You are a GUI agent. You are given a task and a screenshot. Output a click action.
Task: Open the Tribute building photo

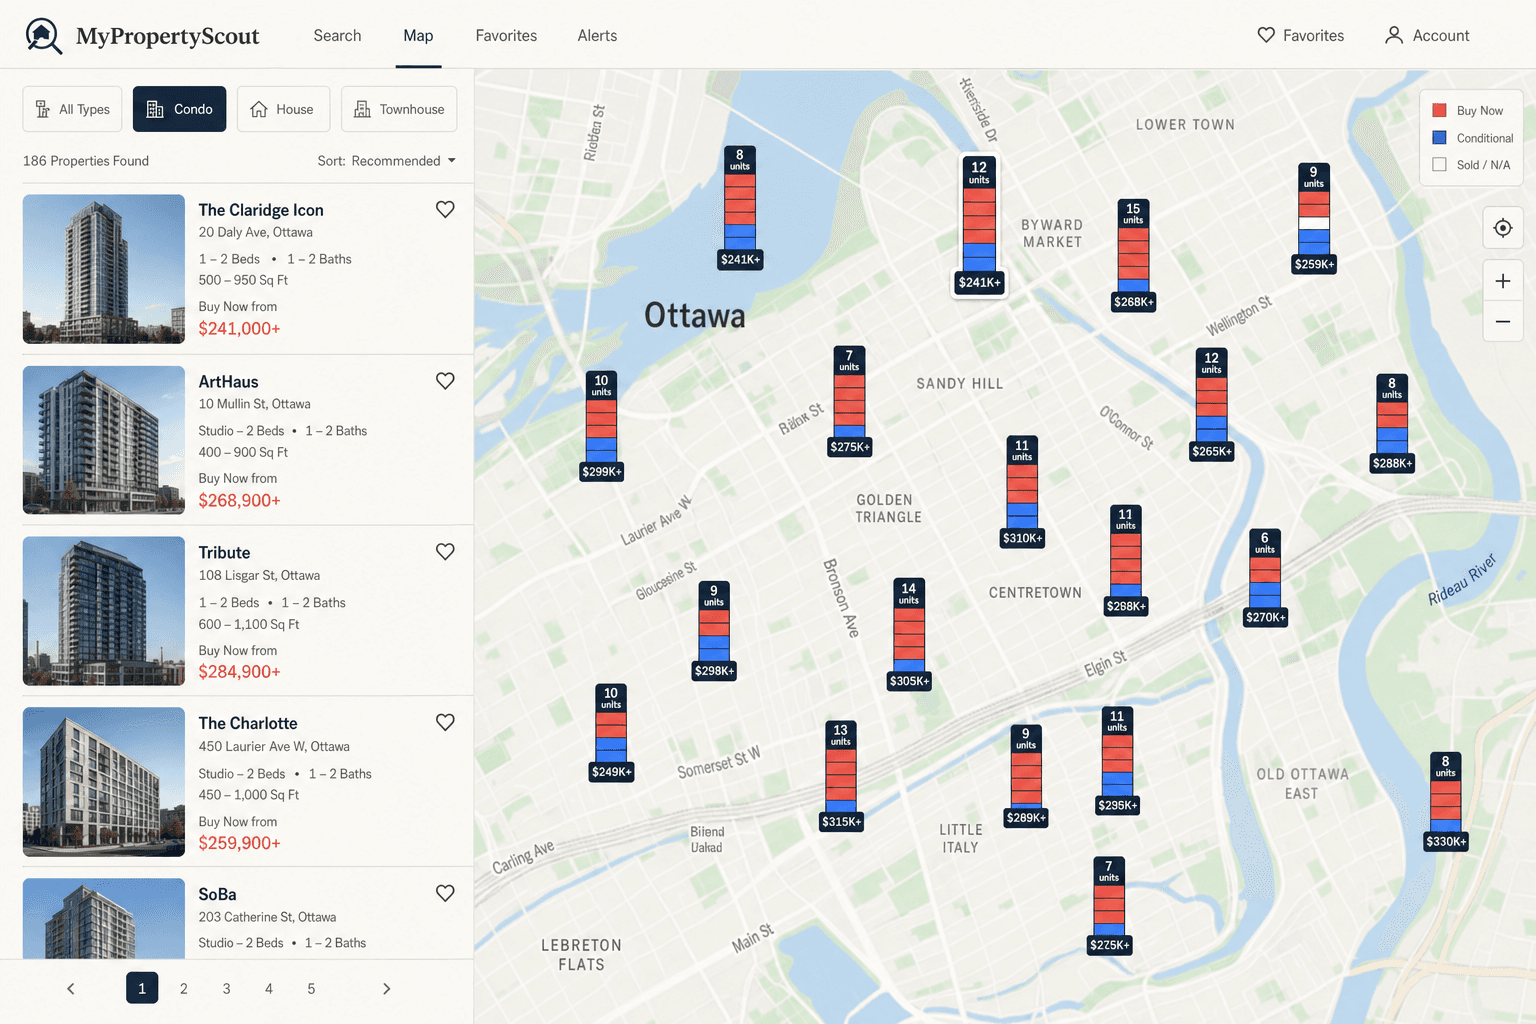(x=104, y=611)
